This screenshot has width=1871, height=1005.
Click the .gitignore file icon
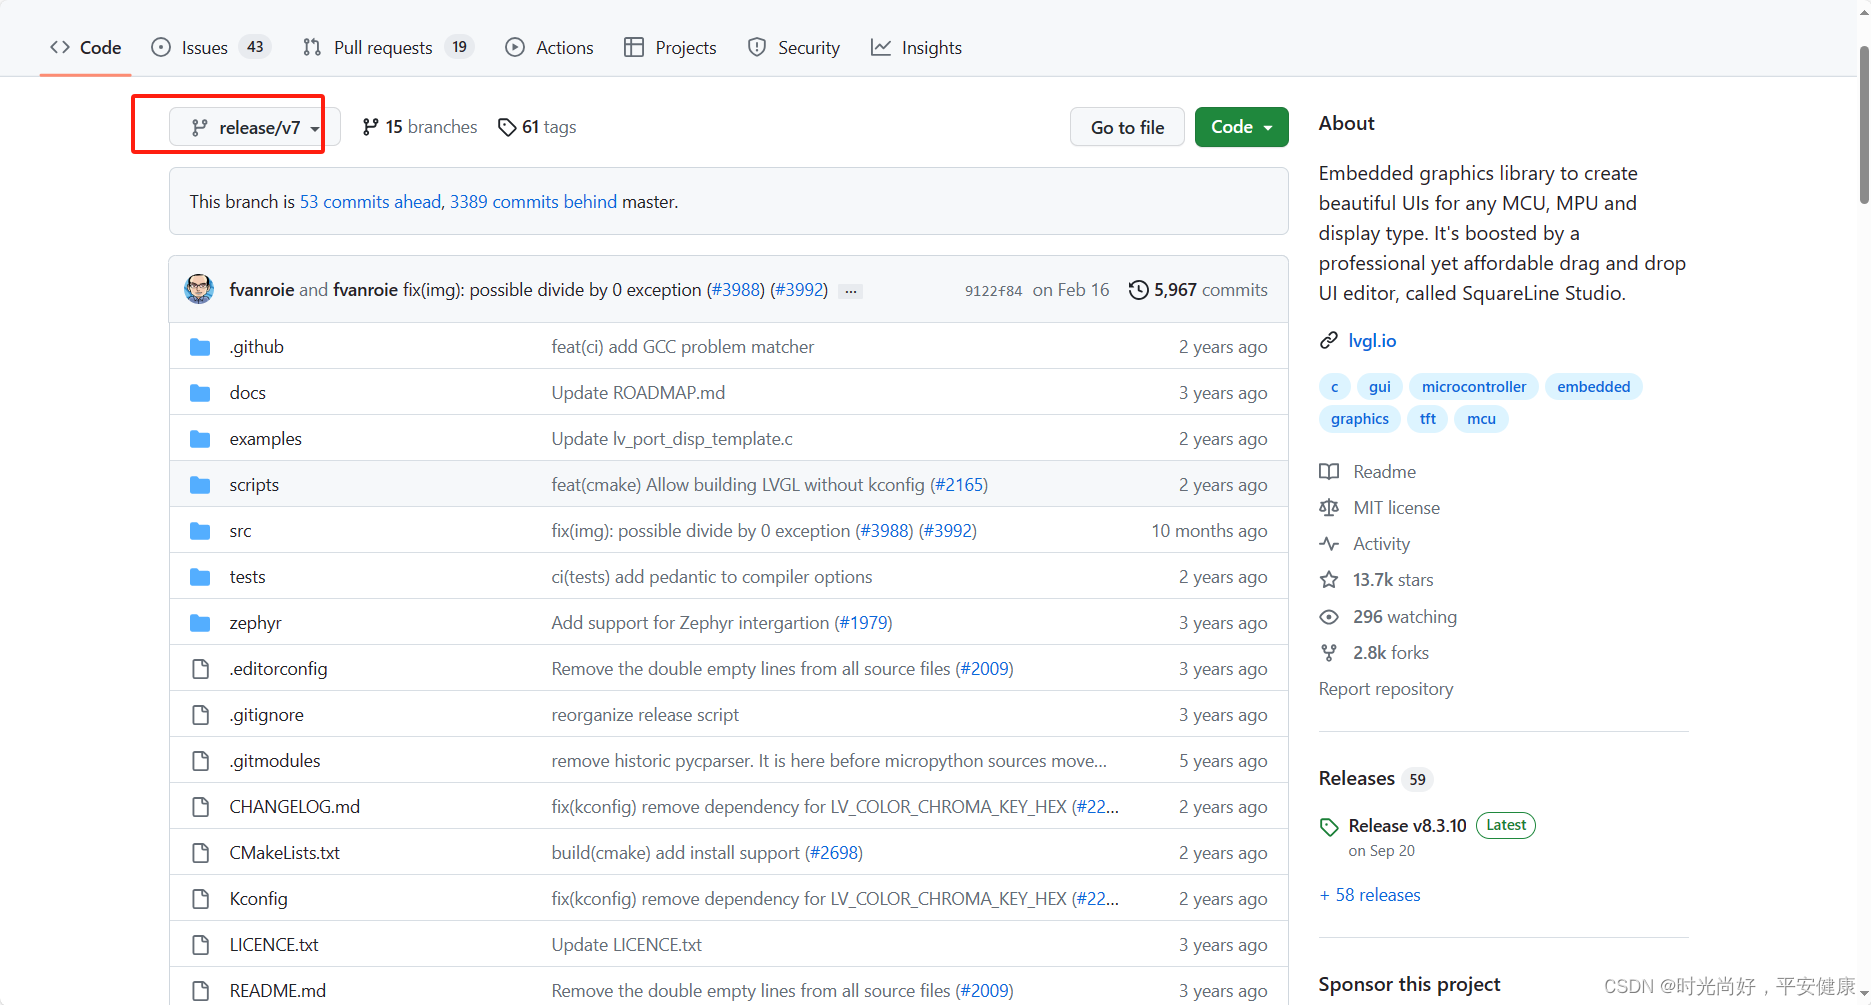(200, 715)
